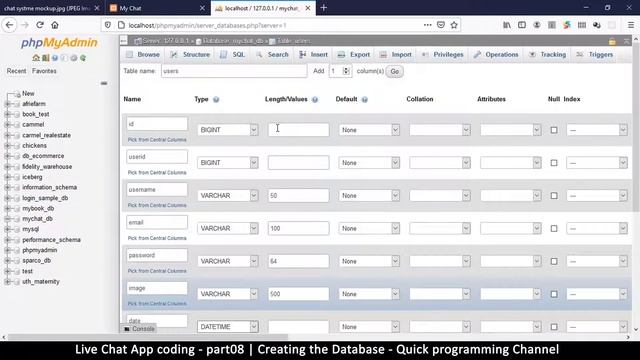Check the Null box for id column

pyautogui.click(x=554, y=130)
